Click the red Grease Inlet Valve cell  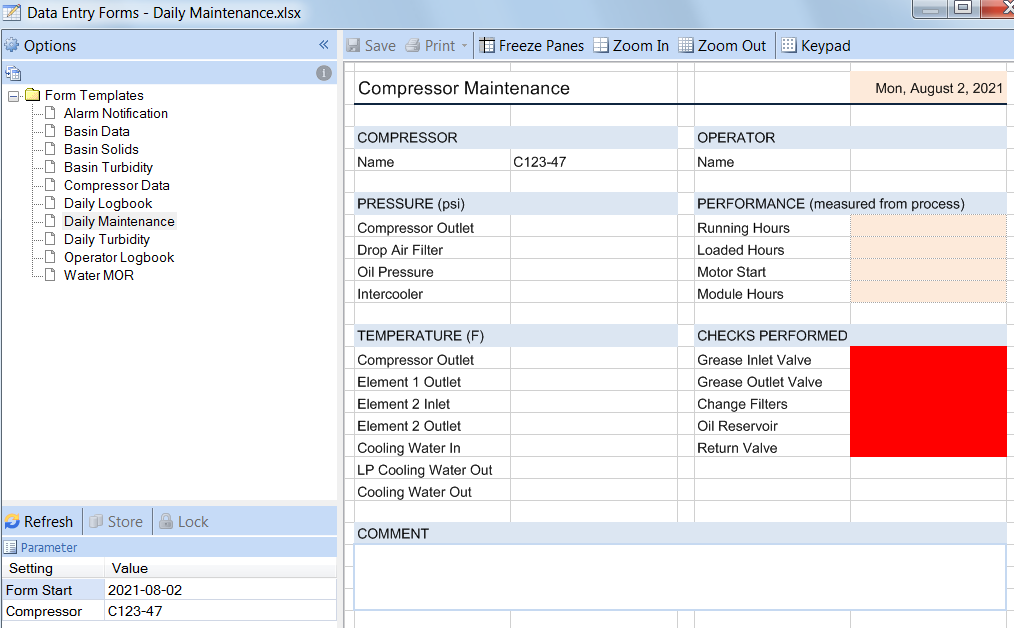pyautogui.click(x=928, y=358)
